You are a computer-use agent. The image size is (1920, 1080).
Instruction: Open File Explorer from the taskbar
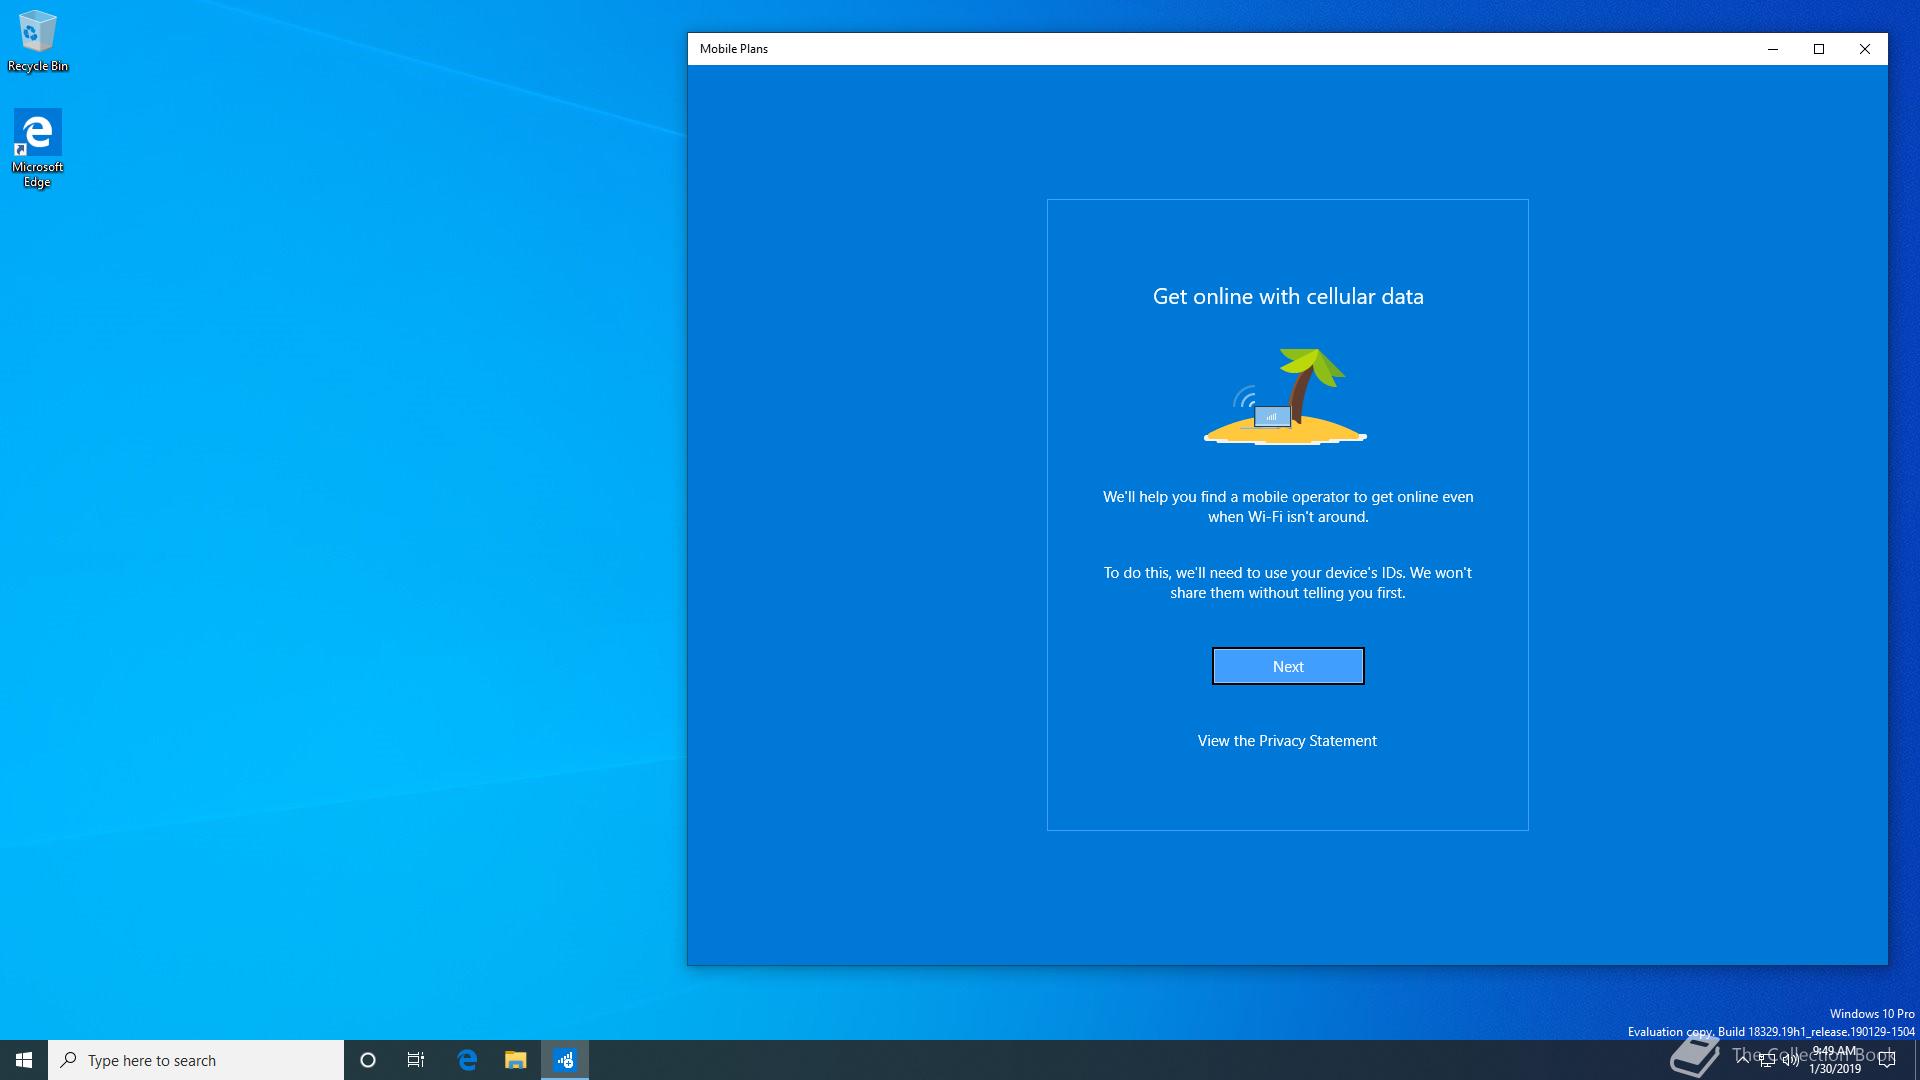point(515,1060)
